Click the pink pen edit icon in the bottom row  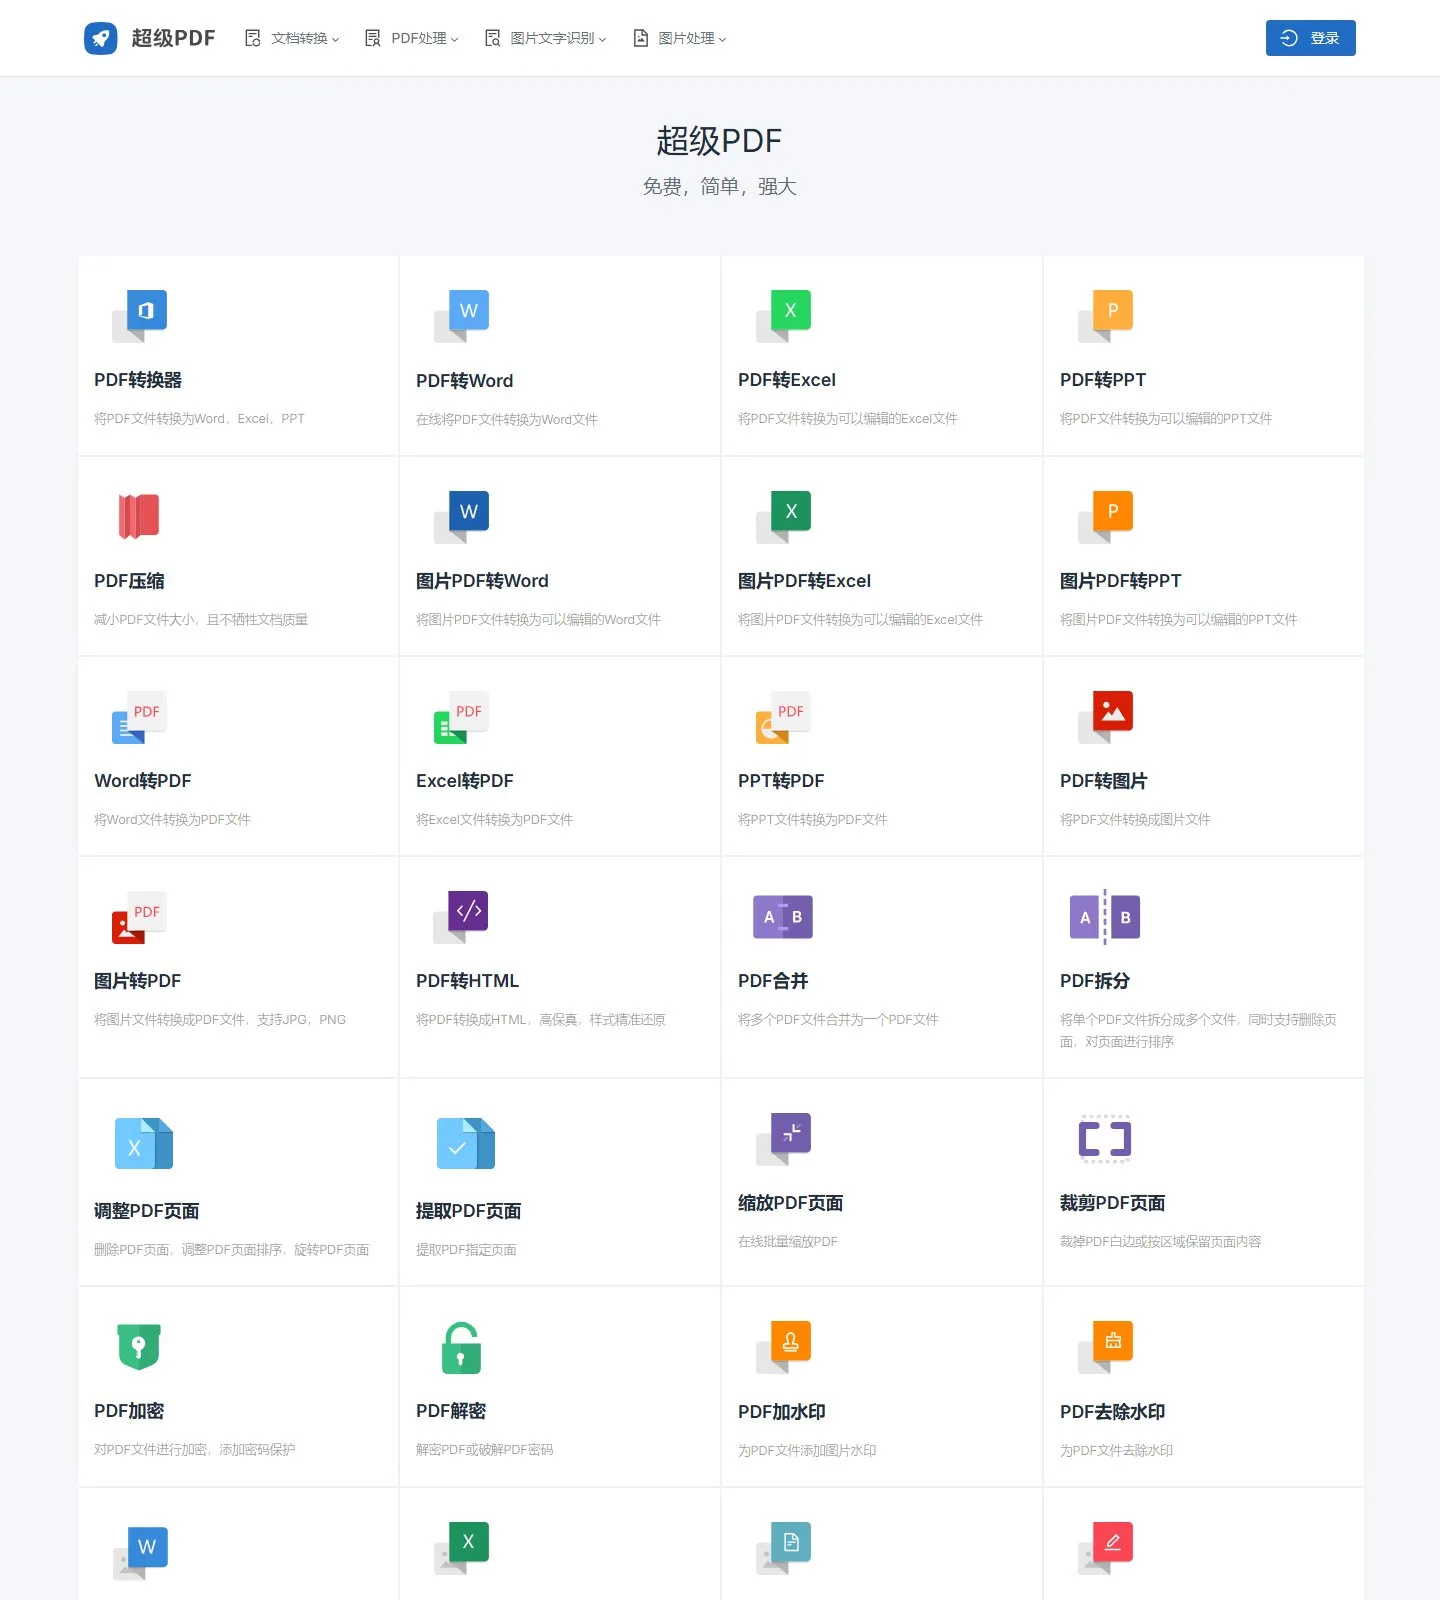1105,1548
